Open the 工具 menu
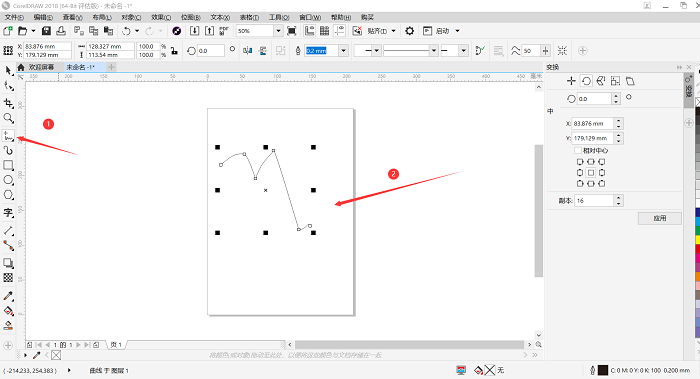Viewport: 700px width, 379px height. (279, 17)
